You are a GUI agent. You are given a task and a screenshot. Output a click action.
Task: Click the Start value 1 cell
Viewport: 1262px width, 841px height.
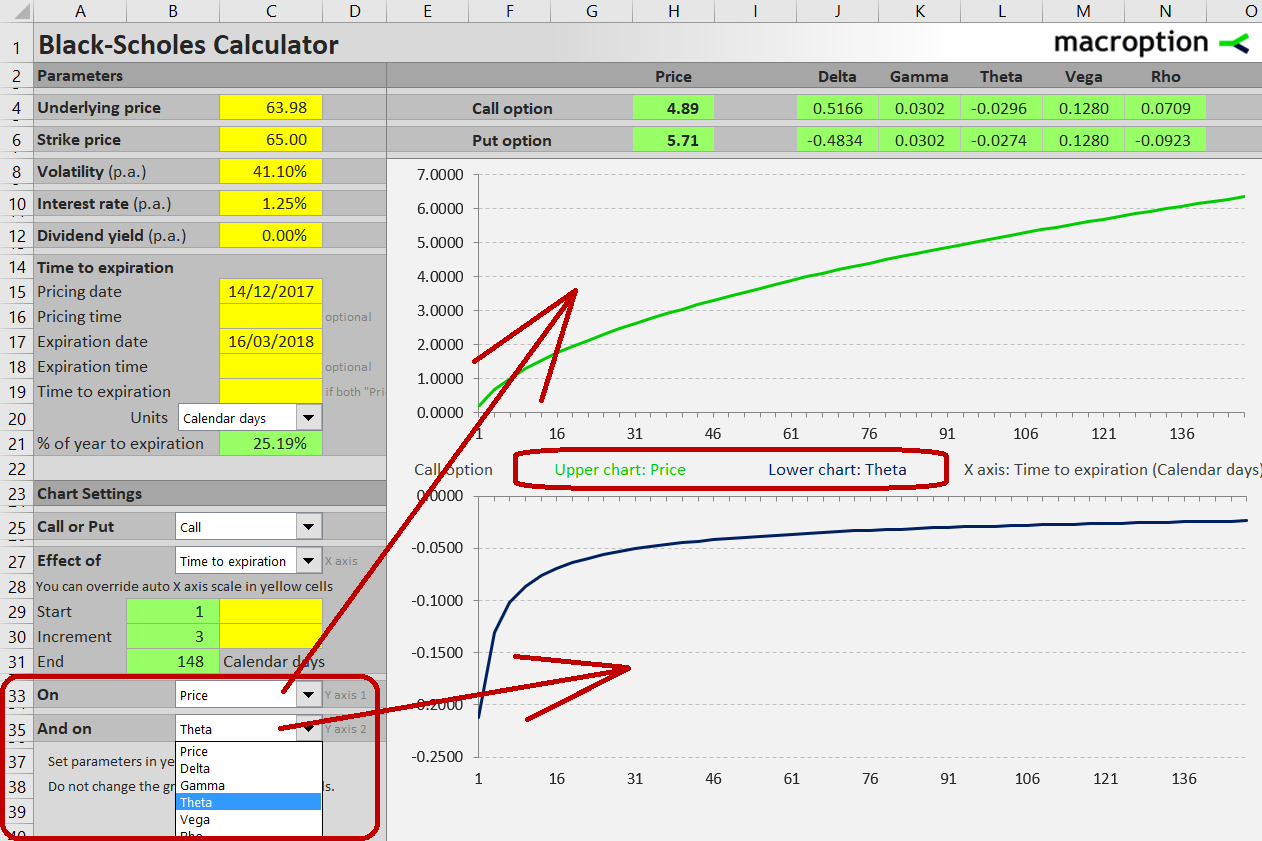pyautogui.click(x=173, y=612)
